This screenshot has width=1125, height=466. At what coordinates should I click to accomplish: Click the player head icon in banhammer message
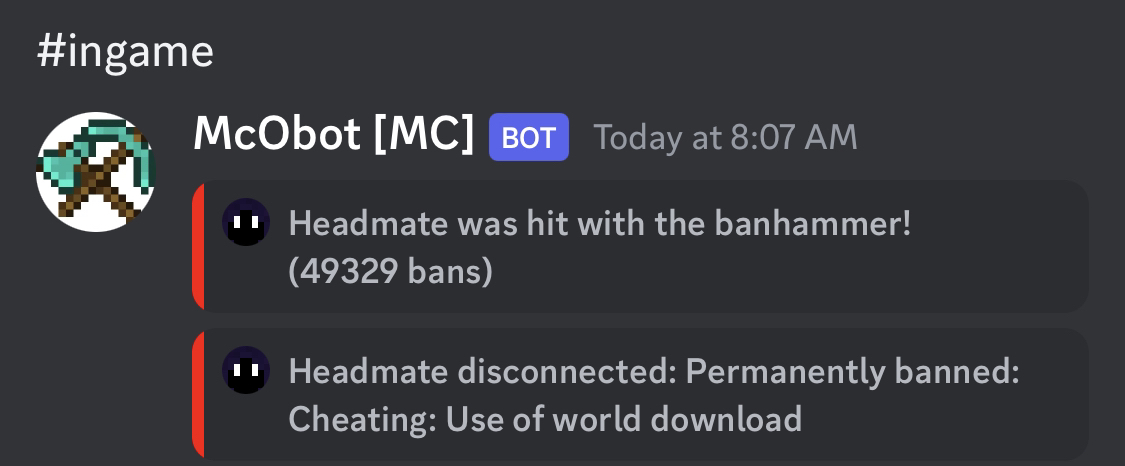(x=245, y=223)
